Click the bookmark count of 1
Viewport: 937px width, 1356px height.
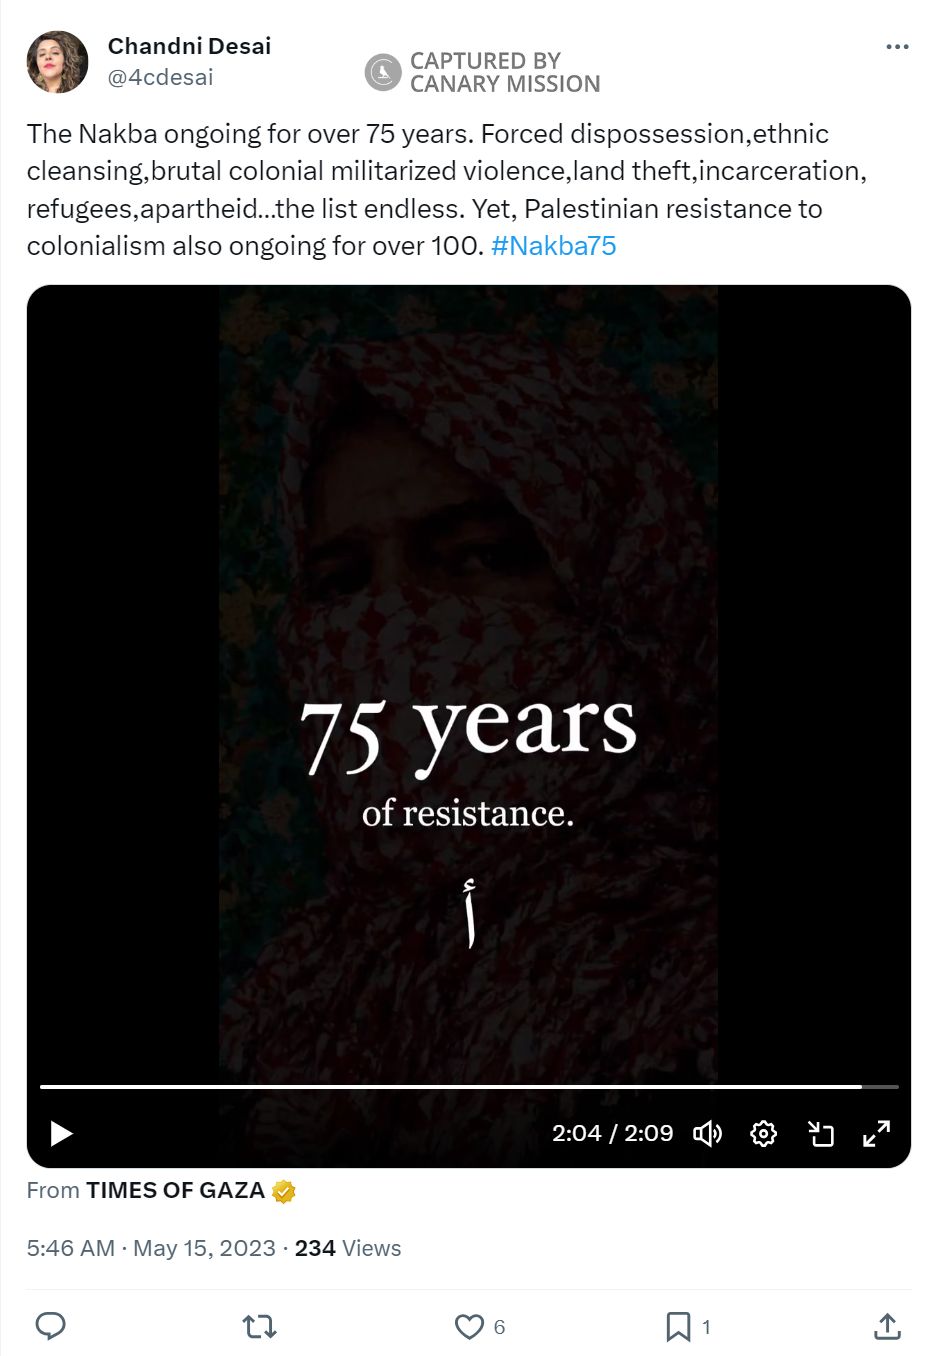pos(707,1327)
